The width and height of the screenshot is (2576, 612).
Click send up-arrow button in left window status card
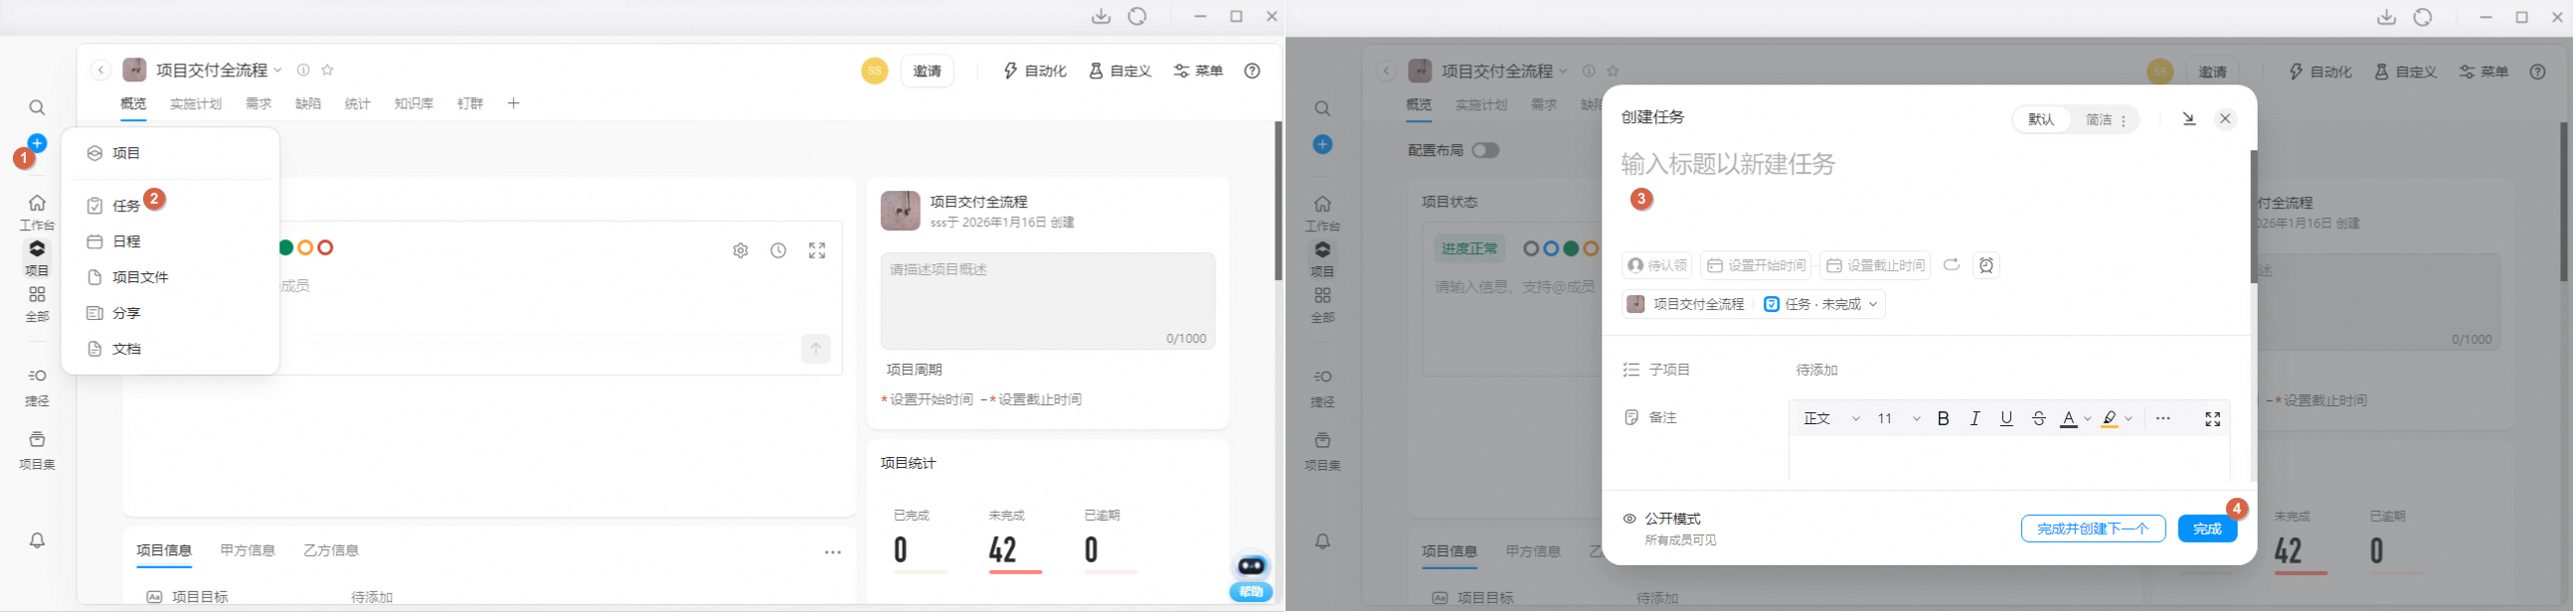(816, 348)
